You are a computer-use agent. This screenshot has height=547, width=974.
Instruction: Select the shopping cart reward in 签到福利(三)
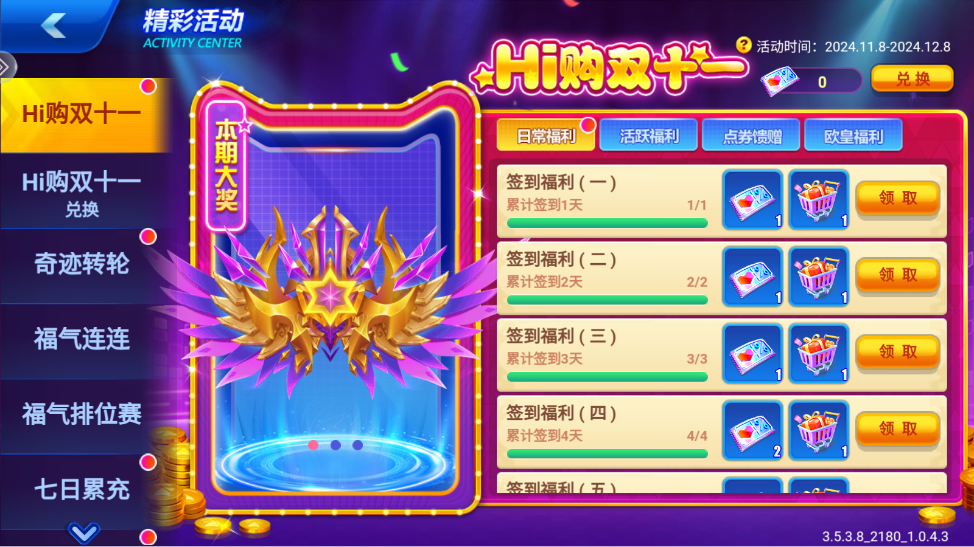(x=818, y=354)
